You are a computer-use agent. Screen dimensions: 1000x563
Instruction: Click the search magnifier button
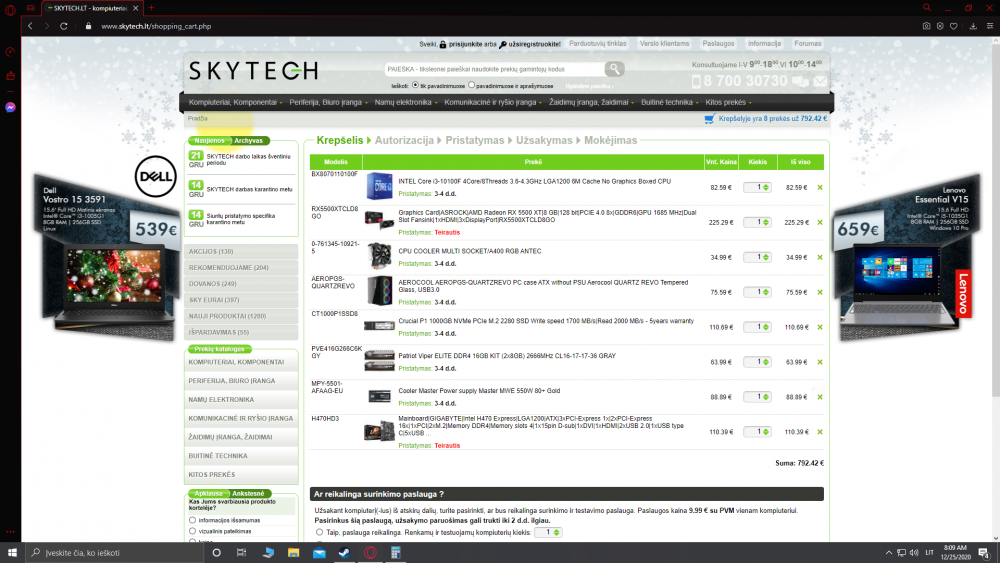click(614, 69)
